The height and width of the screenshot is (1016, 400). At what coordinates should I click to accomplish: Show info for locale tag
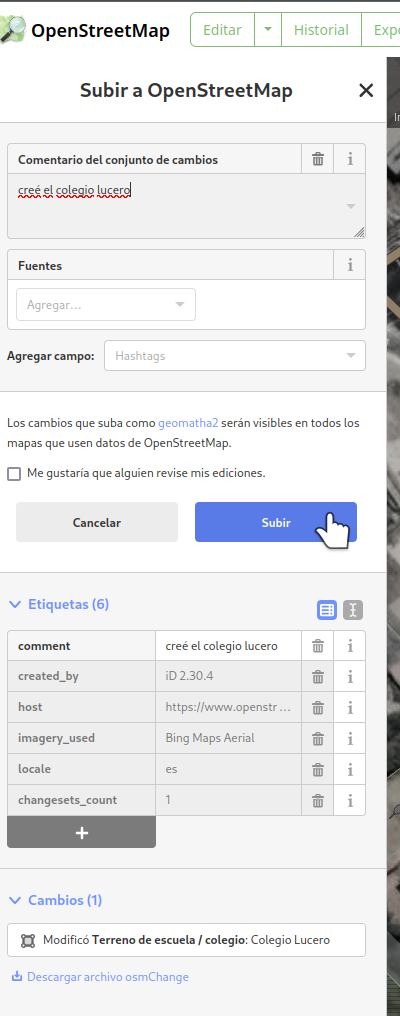click(x=350, y=769)
